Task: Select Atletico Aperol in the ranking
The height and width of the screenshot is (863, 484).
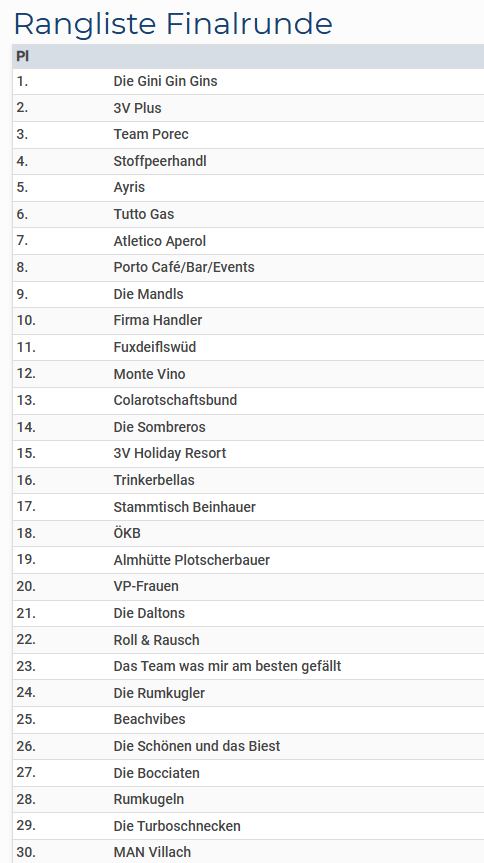Action: (x=160, y=241)
